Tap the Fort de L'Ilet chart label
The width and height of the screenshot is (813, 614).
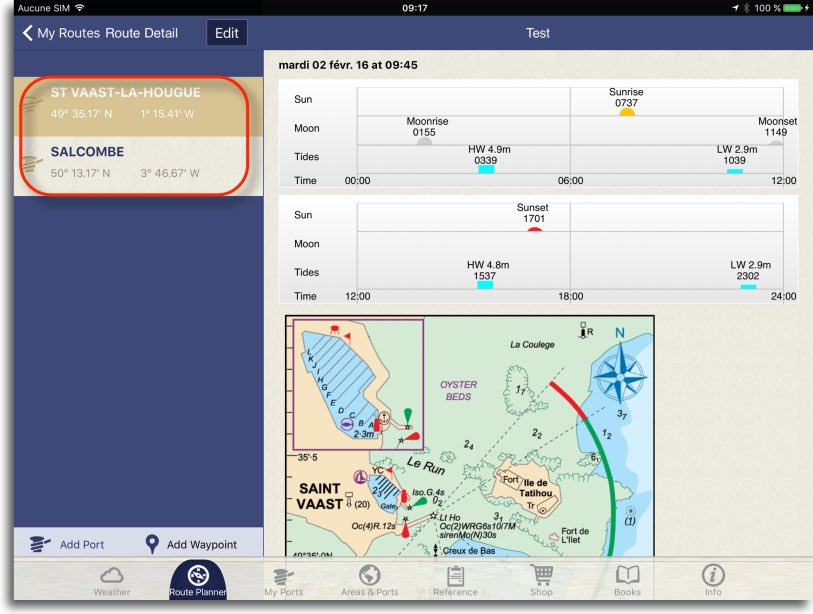tap(574, 535)
